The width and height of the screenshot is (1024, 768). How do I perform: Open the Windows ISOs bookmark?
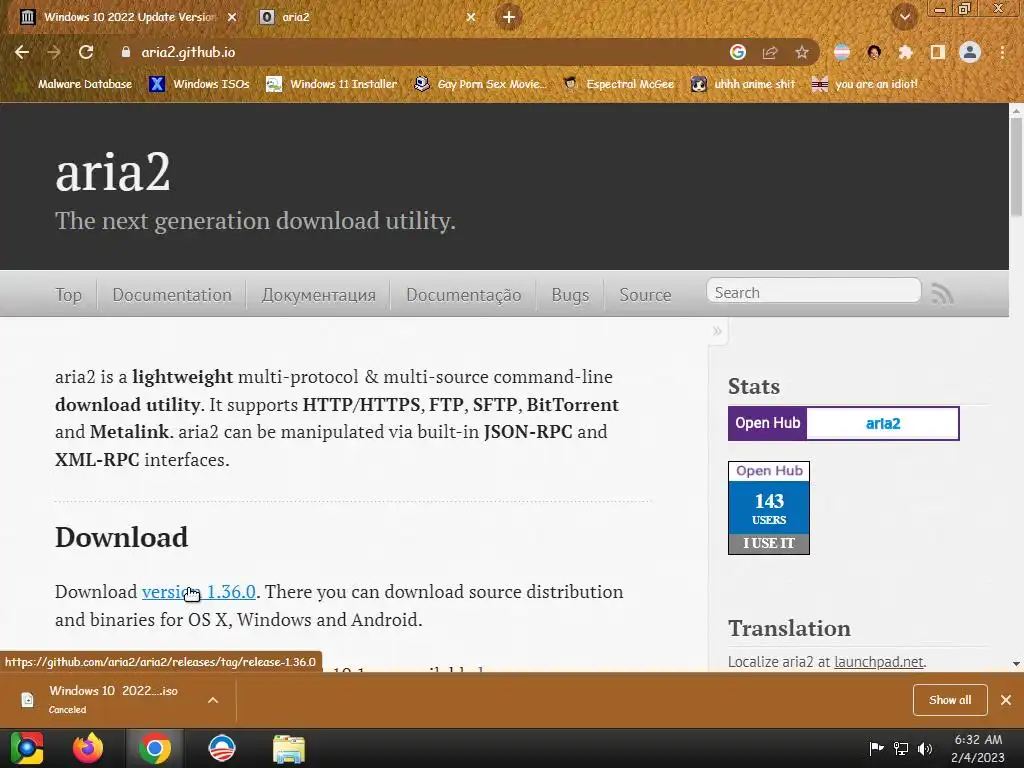199,84
